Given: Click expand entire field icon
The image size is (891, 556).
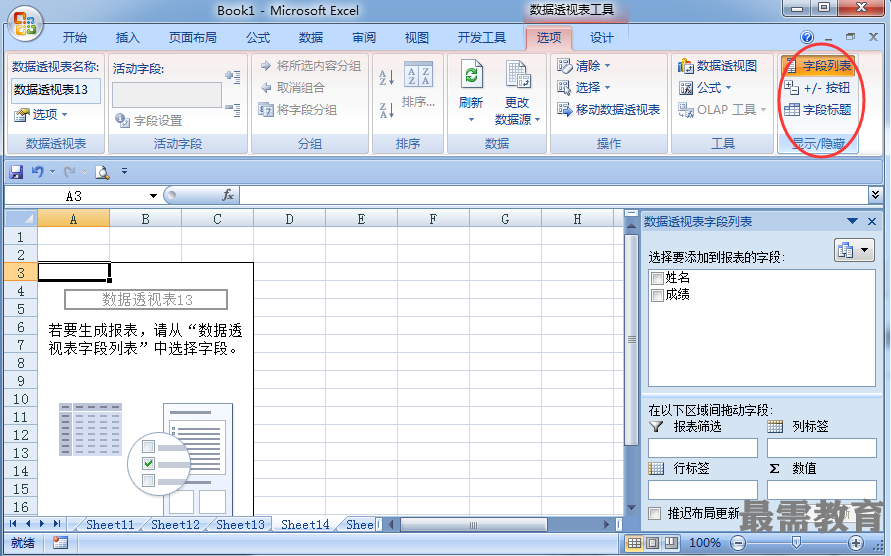Looking at the screenshot, I should [x=233, y=77].
